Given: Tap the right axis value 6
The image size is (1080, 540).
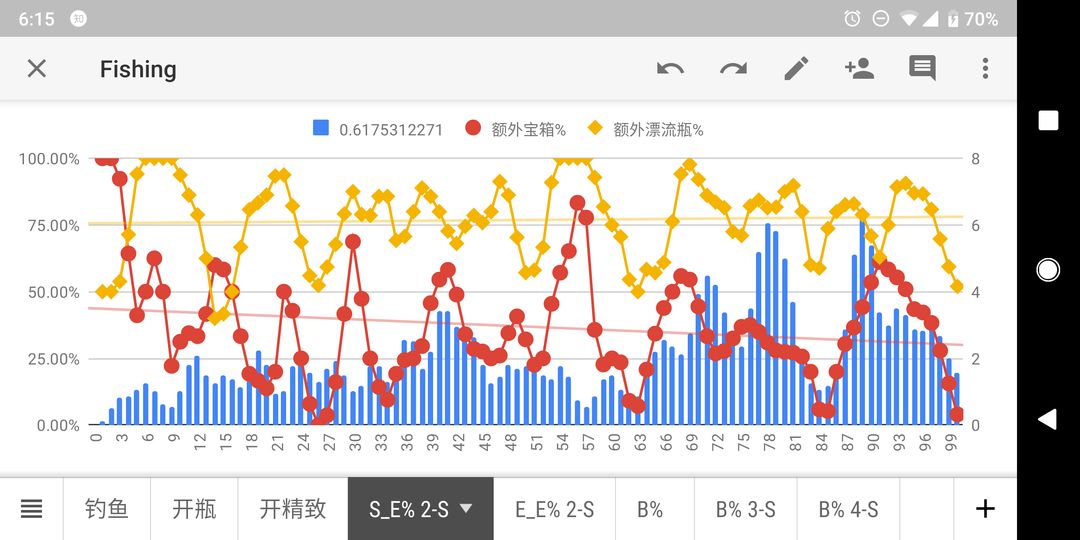Looking at the screenshot, I should coord(975,225).
